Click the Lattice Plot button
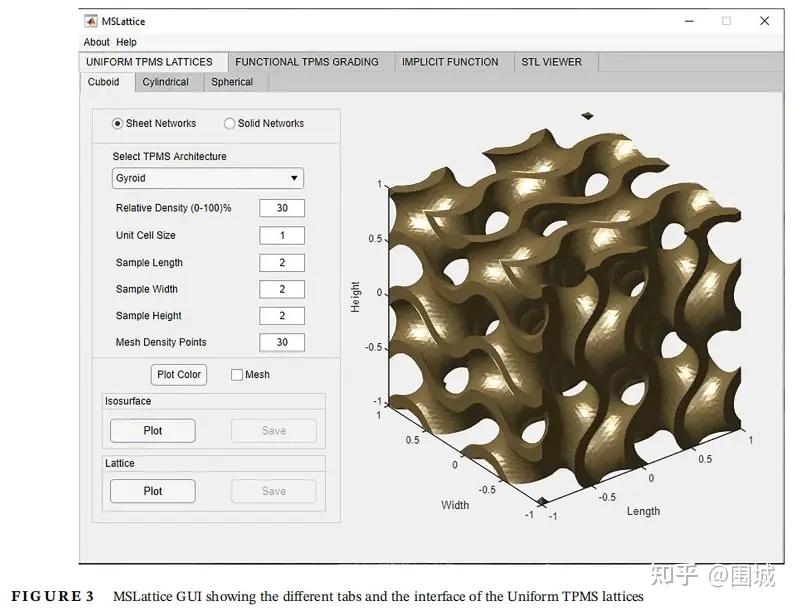 click(x=153, y=491)
